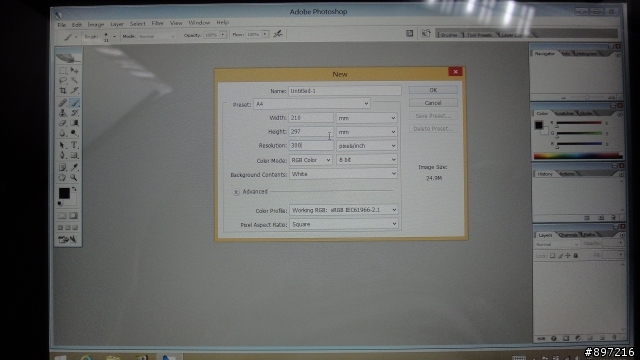Open the Image menu

coord(96,24)
